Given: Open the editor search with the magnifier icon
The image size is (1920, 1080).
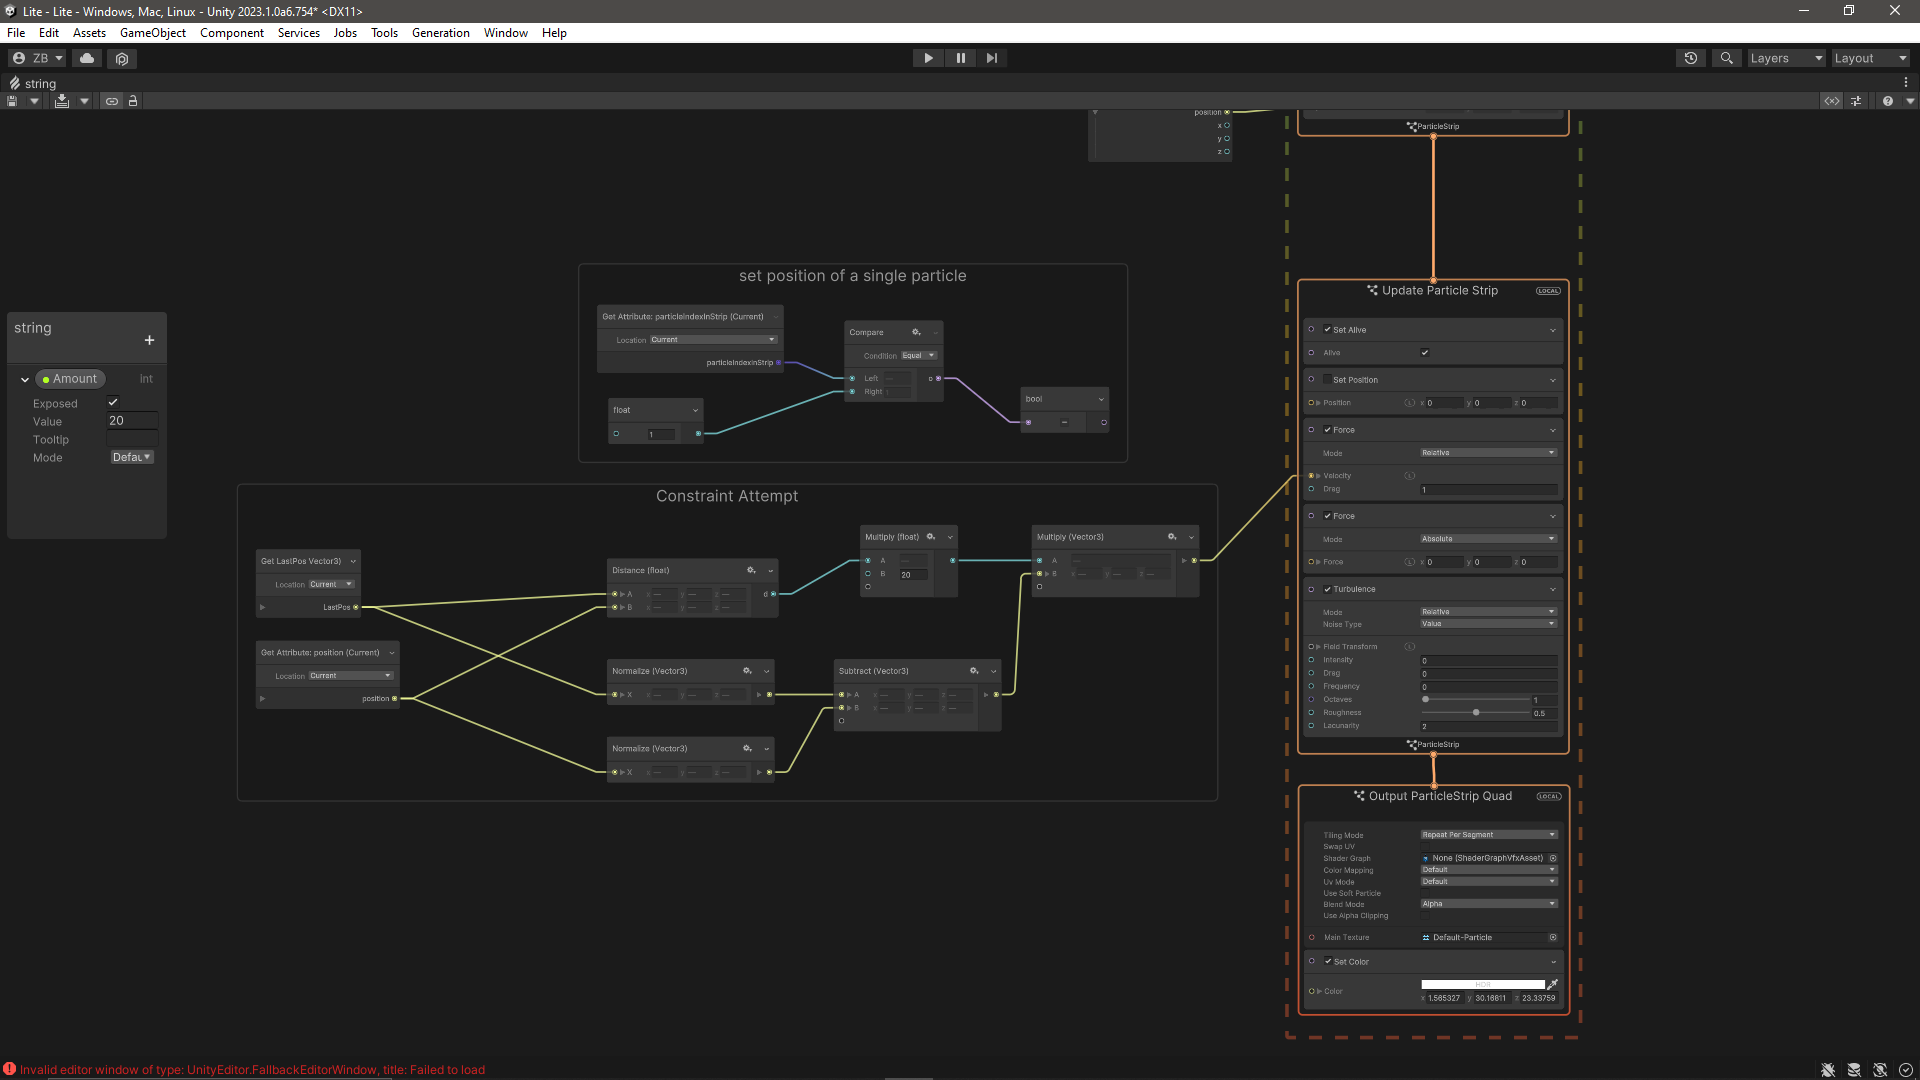Looking at the screenshot, I should point(1726,58).
